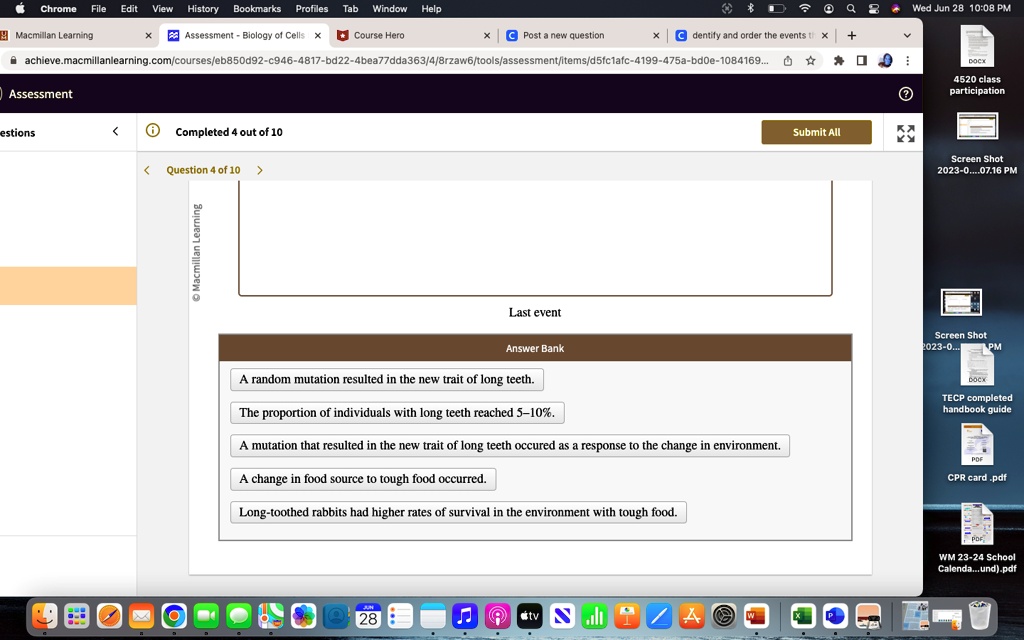Advance to the next question with the right chevron

[x=258, y=170]
